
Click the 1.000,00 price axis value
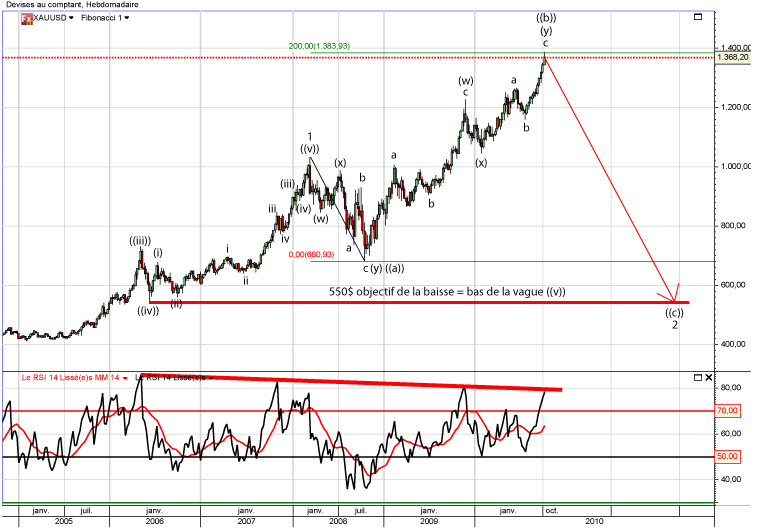tap(734, 166)
